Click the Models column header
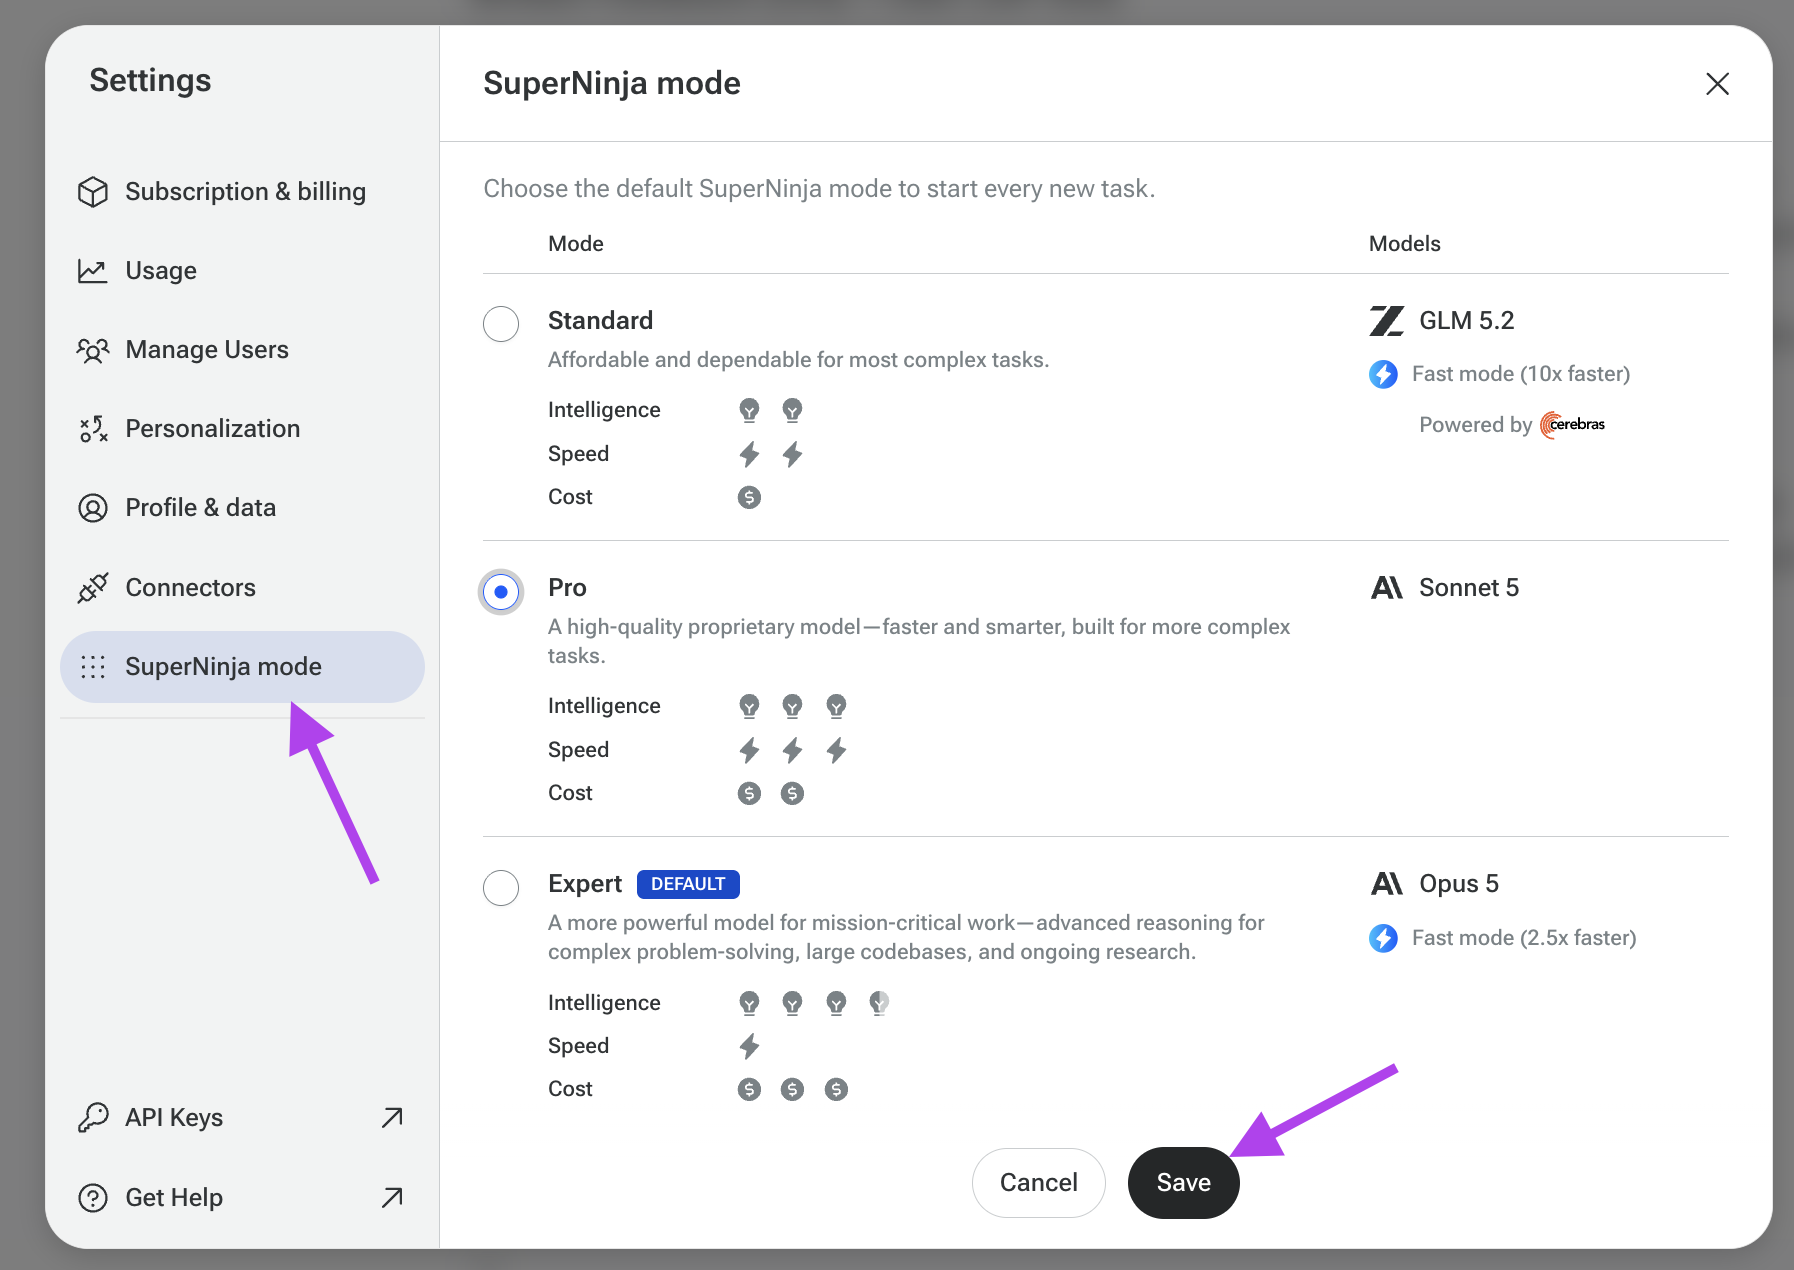 click(1404, 244)
